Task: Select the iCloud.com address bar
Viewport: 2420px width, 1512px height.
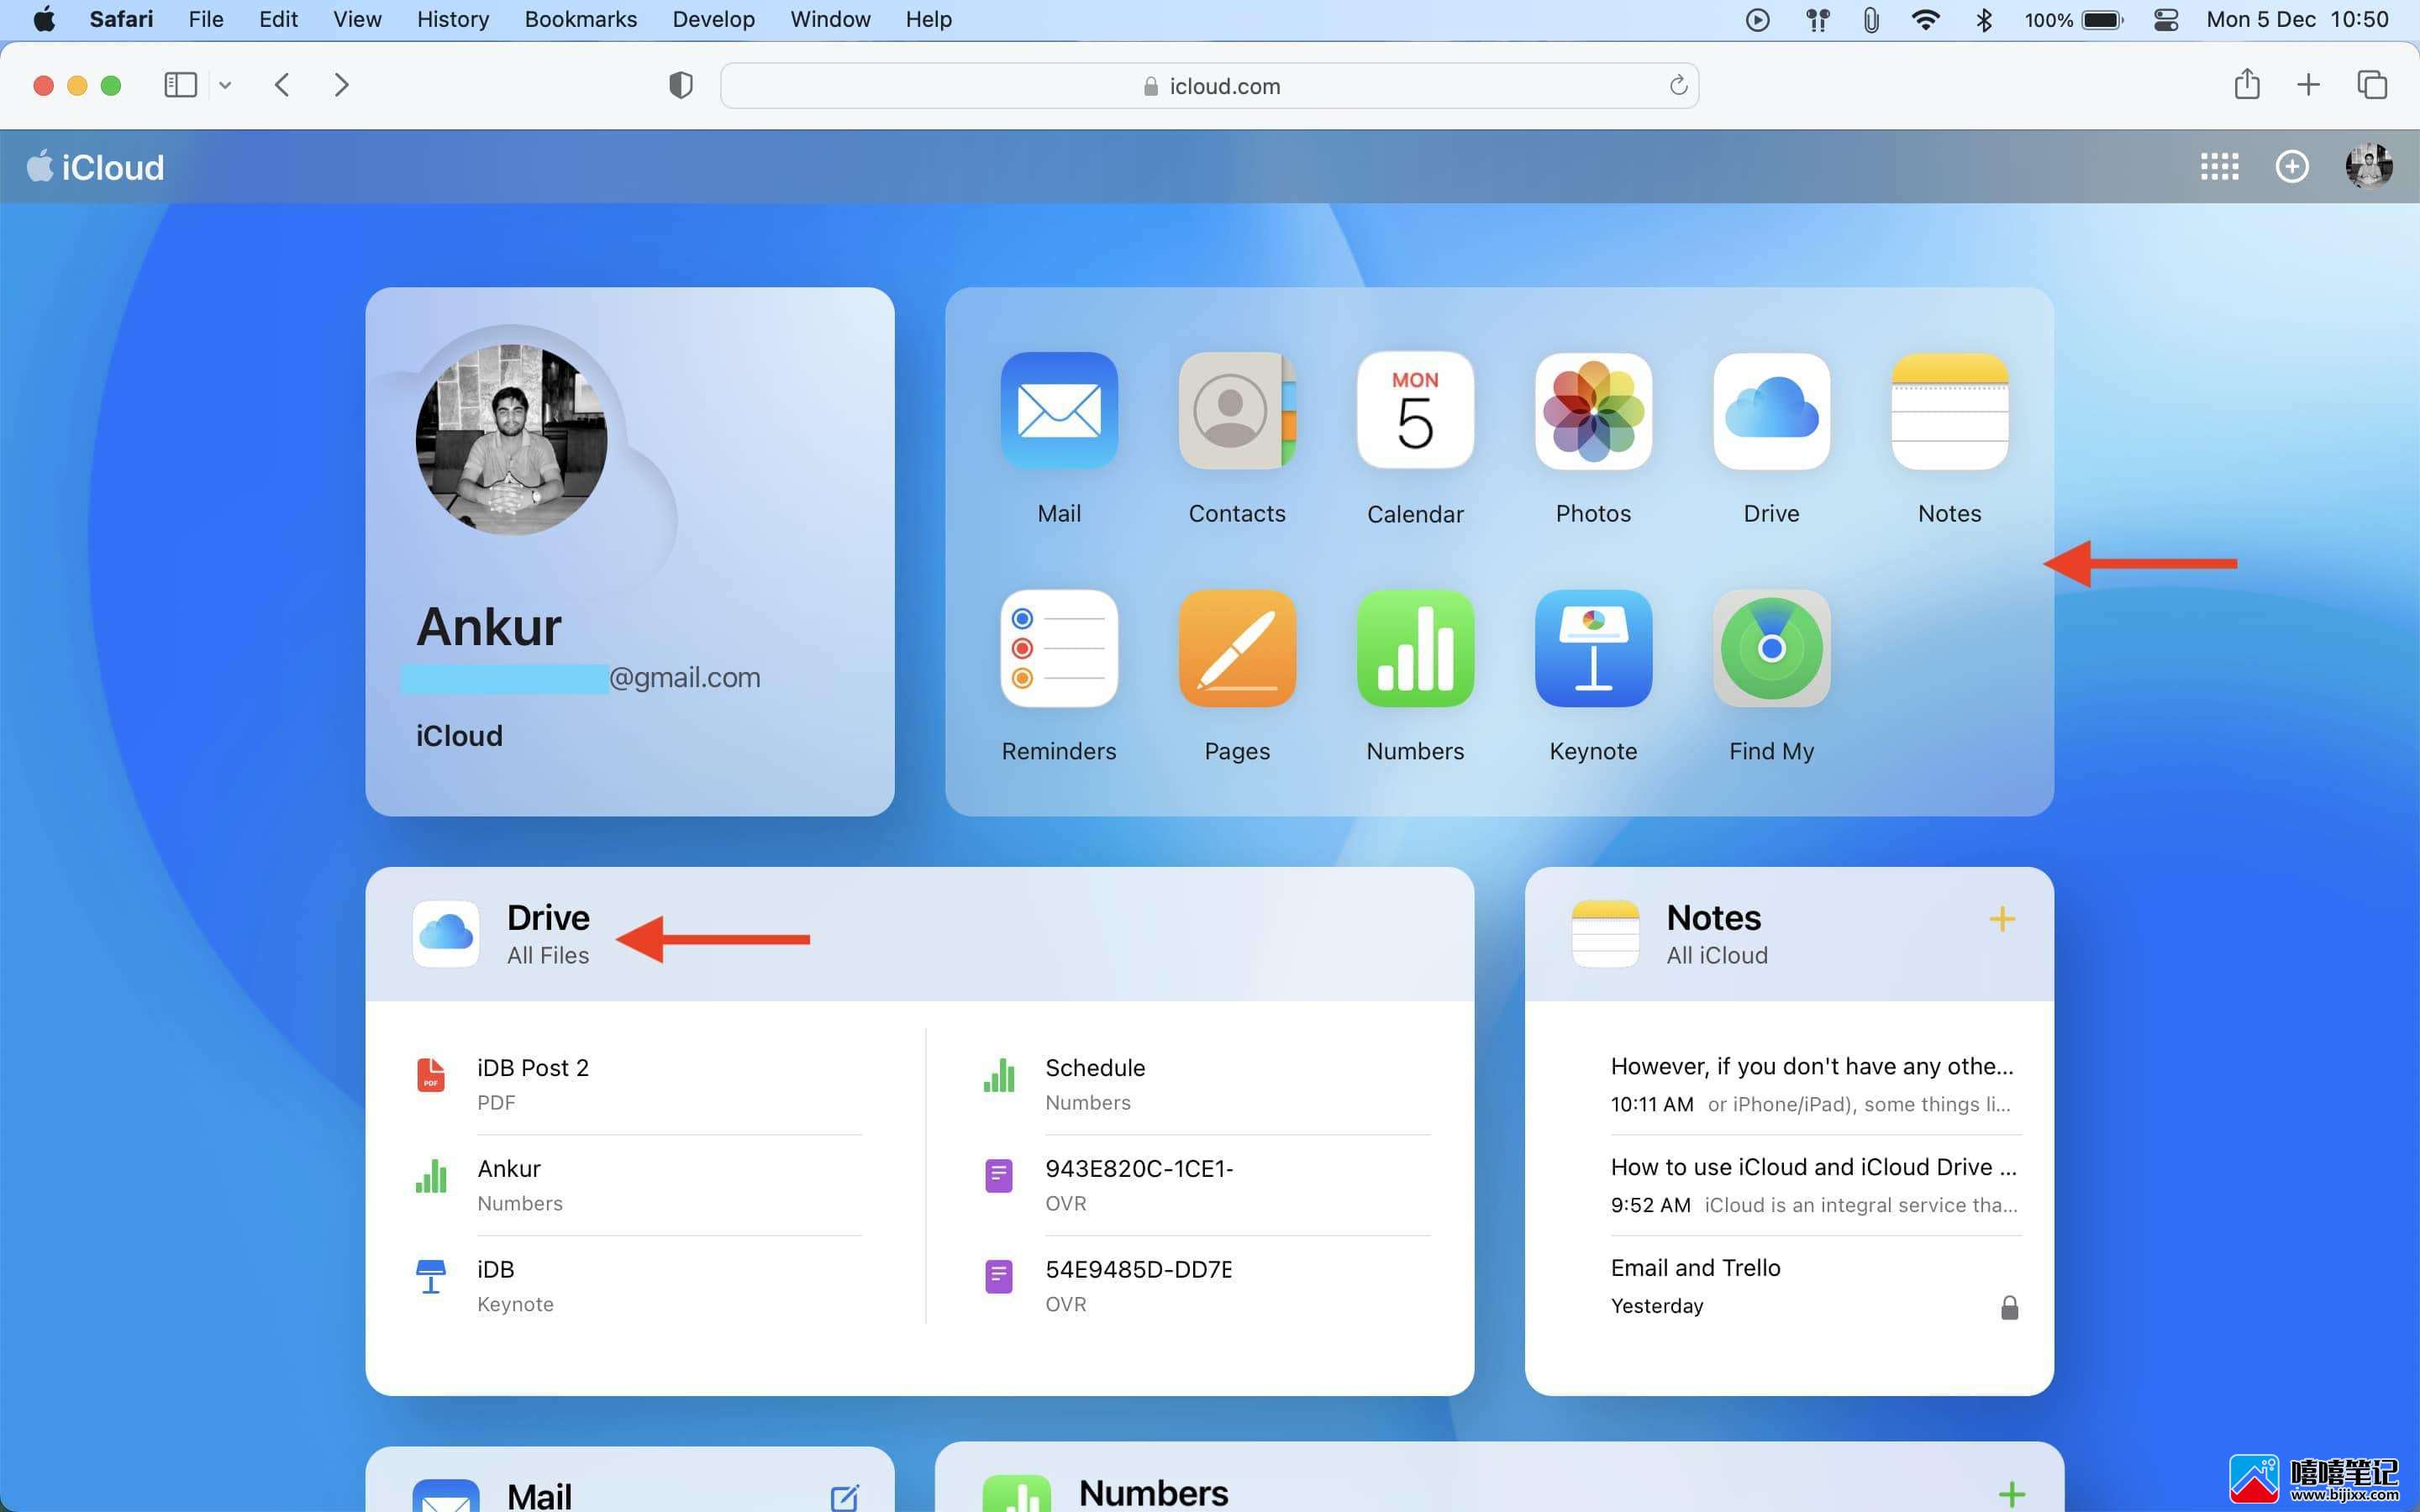Action: [1209, 84]
